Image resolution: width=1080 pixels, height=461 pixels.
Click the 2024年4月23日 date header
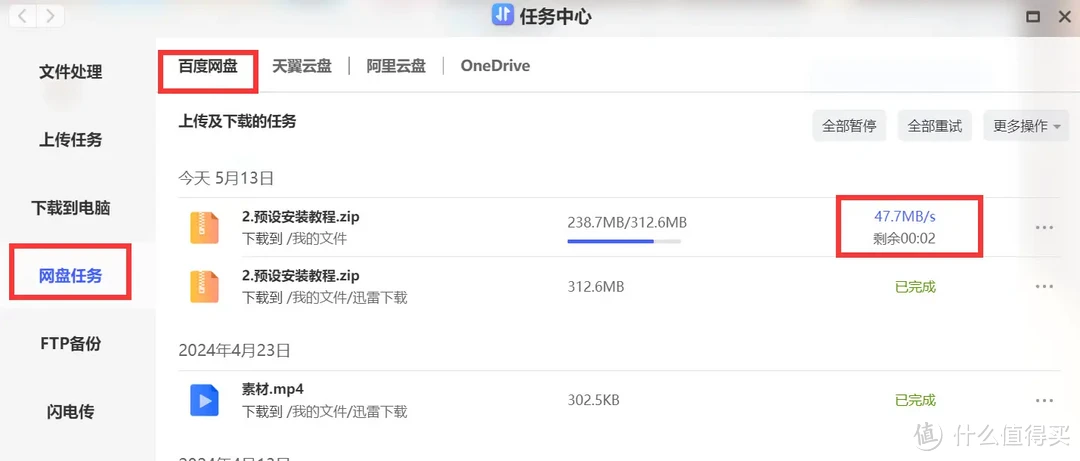[x=234, y=351]
